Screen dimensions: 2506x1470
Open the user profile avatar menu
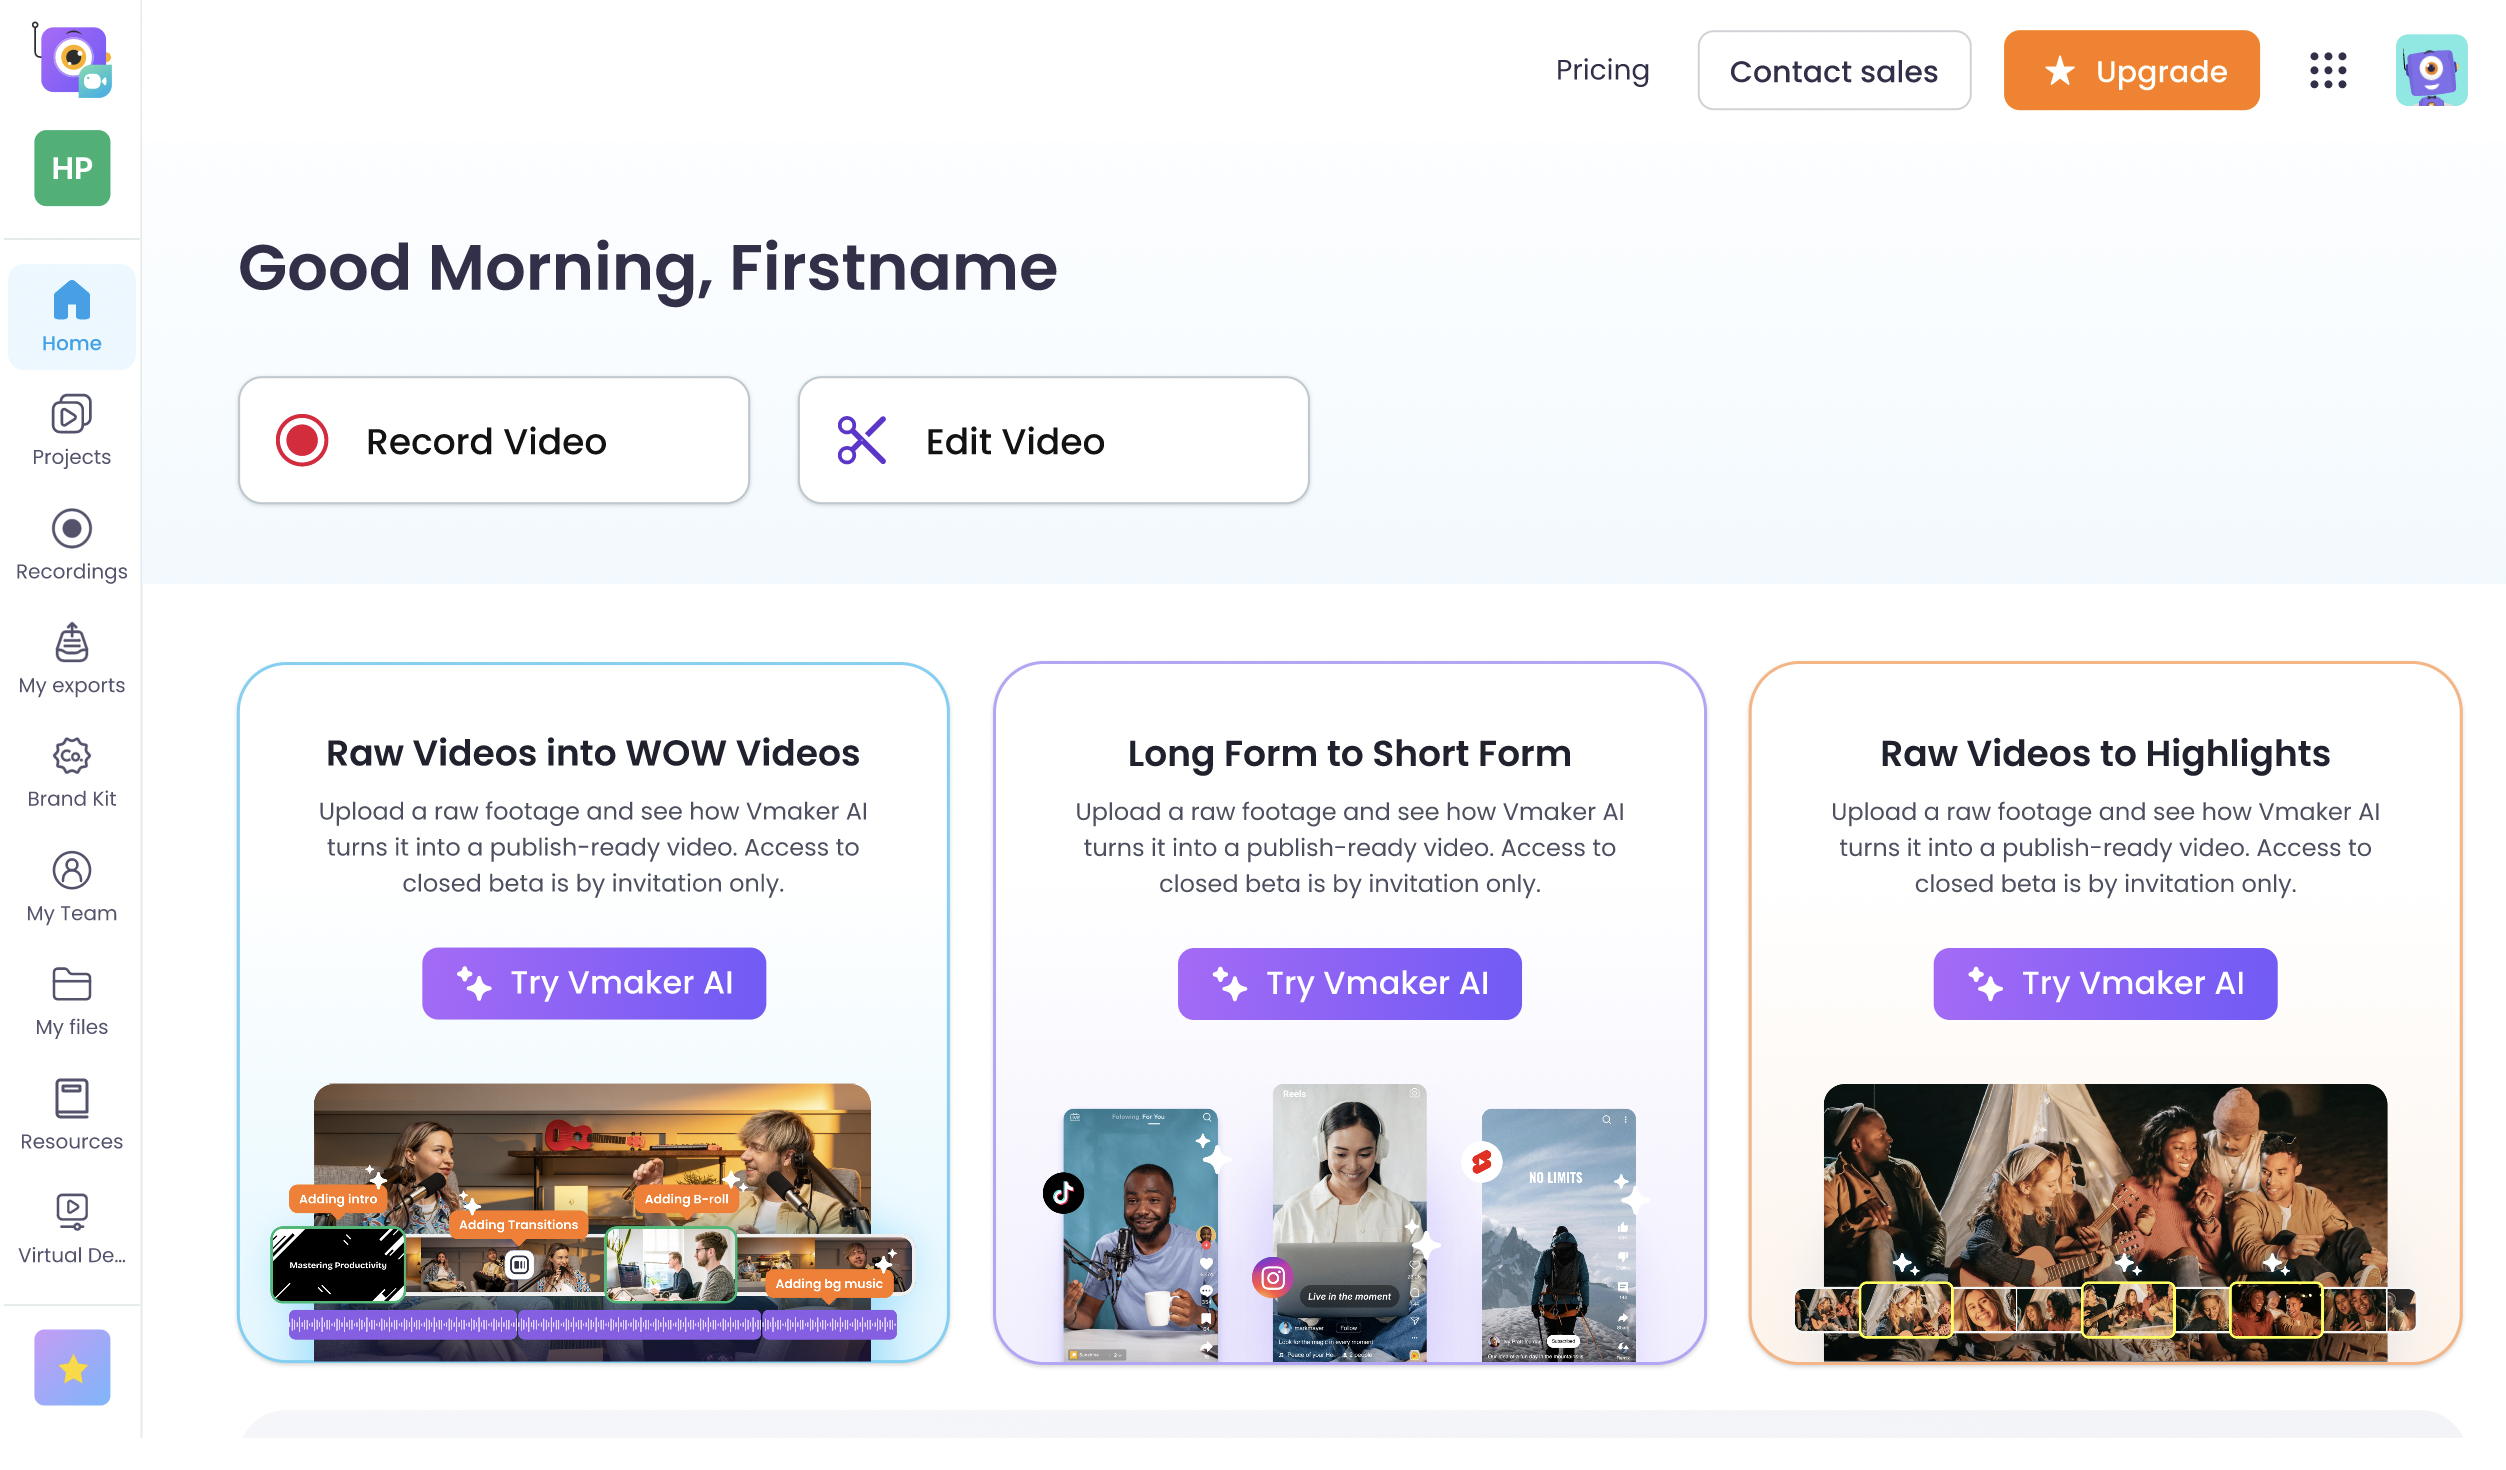(x=2431, y=71)
